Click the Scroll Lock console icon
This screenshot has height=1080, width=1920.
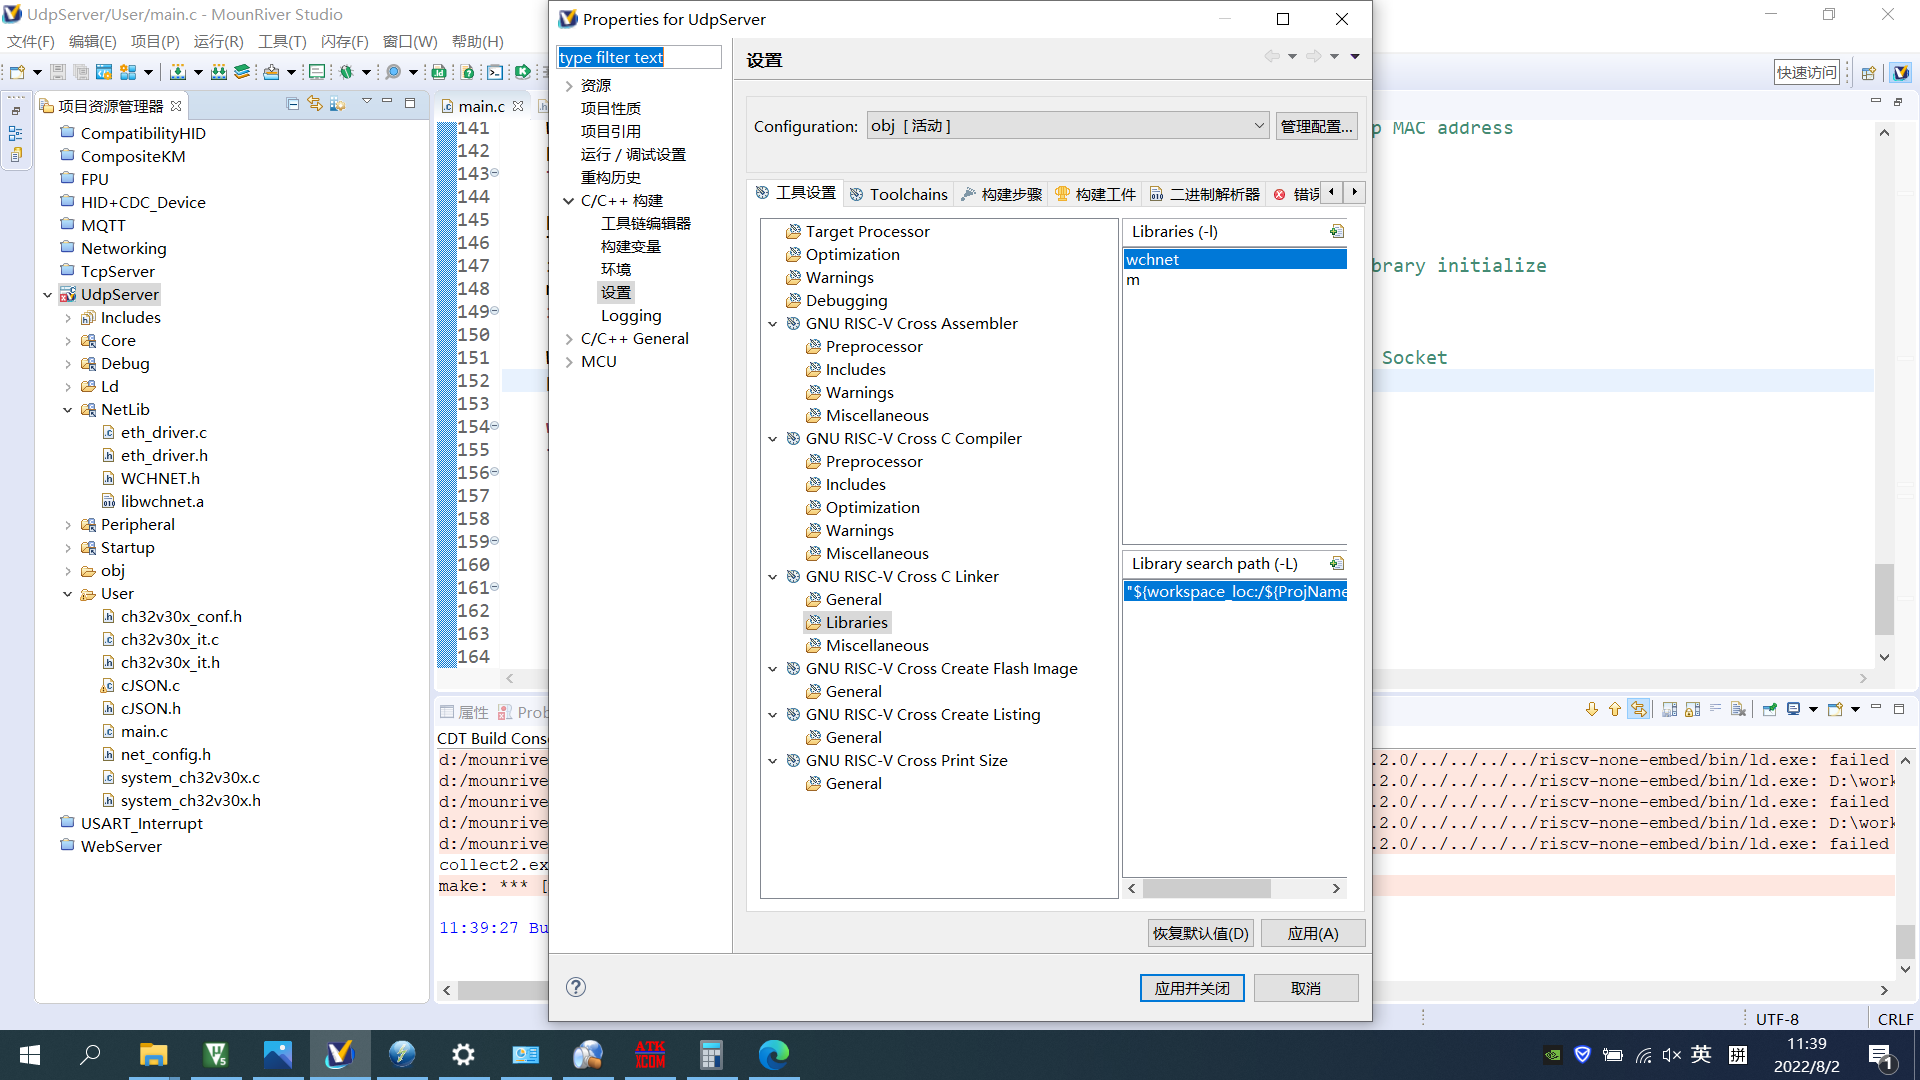click(x=1693, y=709)
